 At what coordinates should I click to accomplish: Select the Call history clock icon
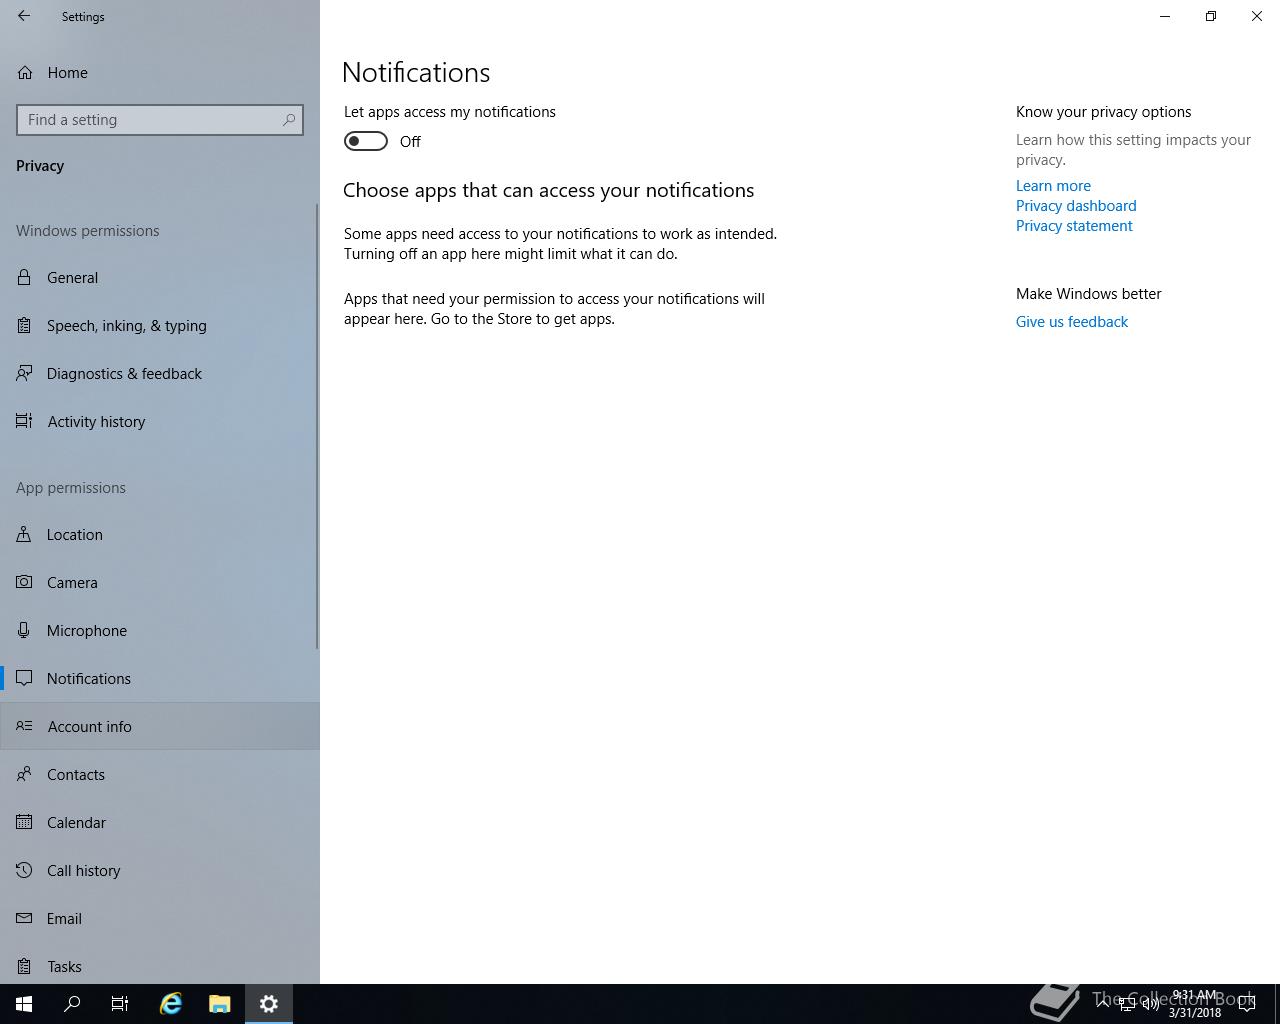[x=24, y=871]
